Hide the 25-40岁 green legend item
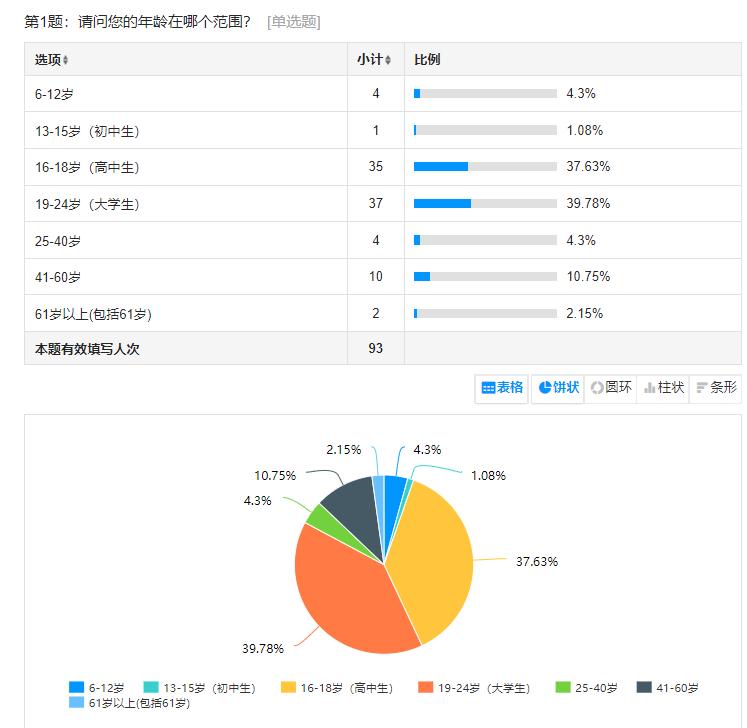747x728 pixels. pyautogui.click(x=563, y=688)
